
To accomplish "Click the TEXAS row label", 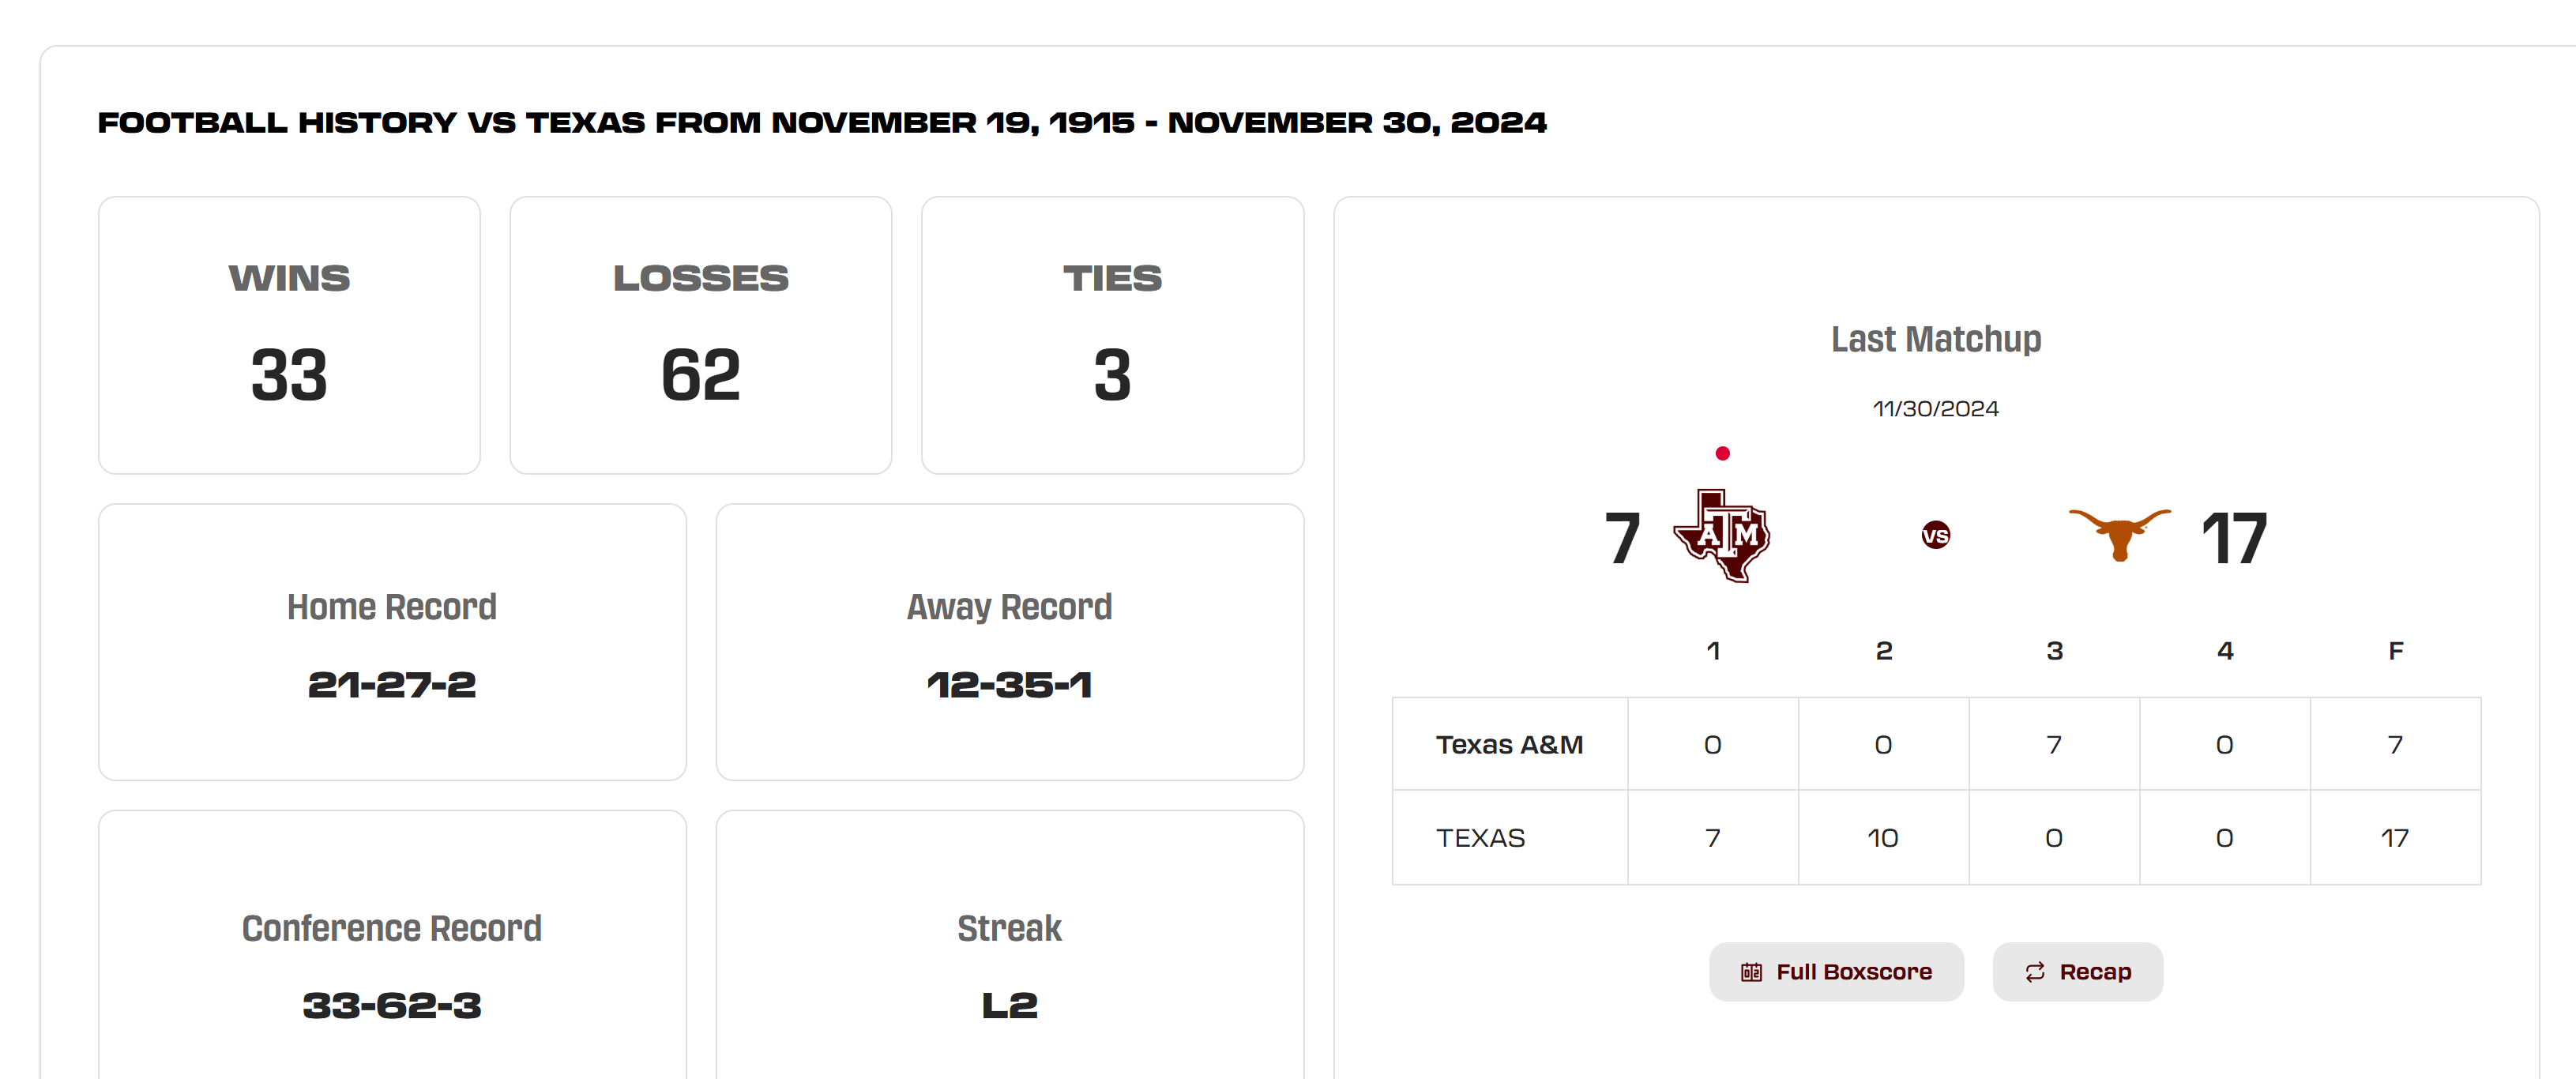I will [1481, 838].
